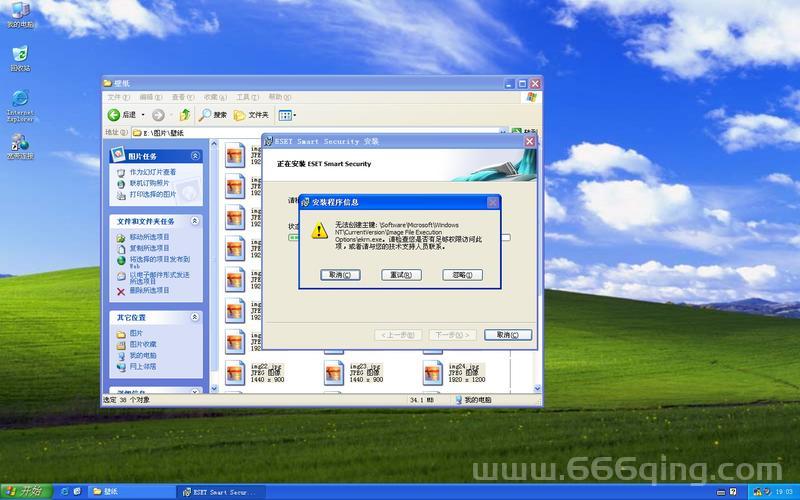The image size is (800, 500).
Task: Click the 我的电脑 desktop icon
Action: (20, 14)
